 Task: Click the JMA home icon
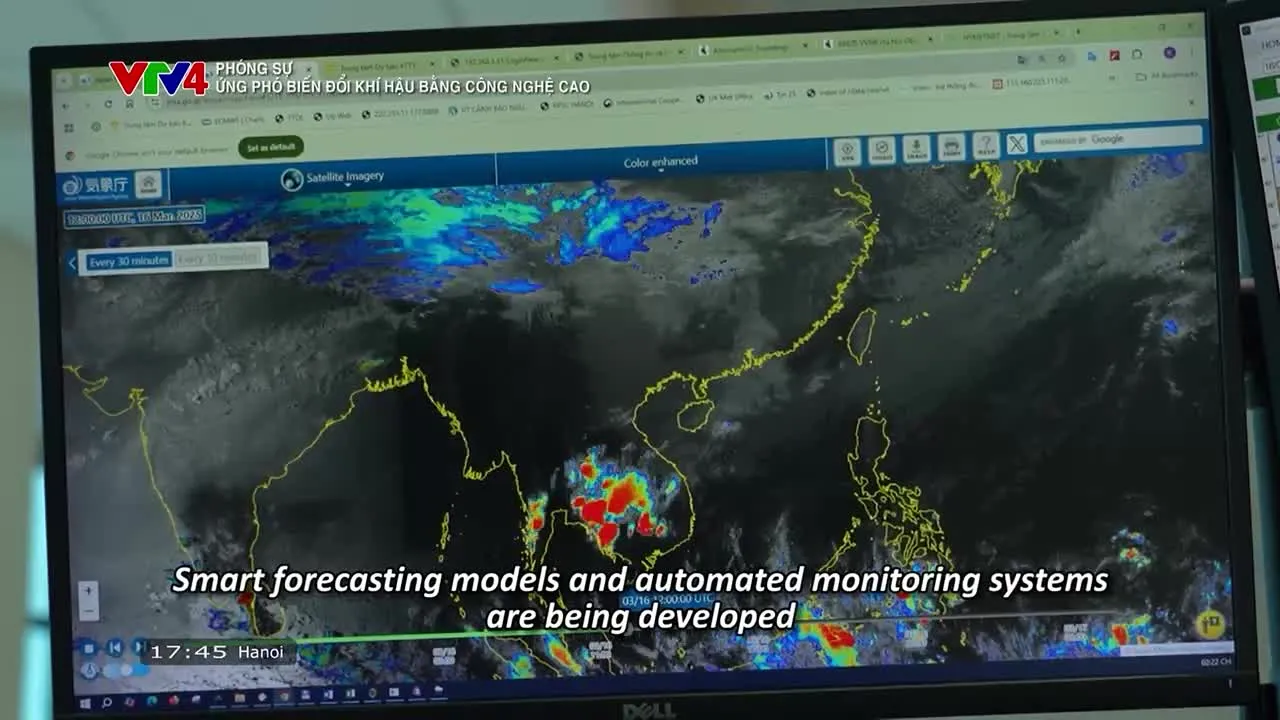click(148, 184)
